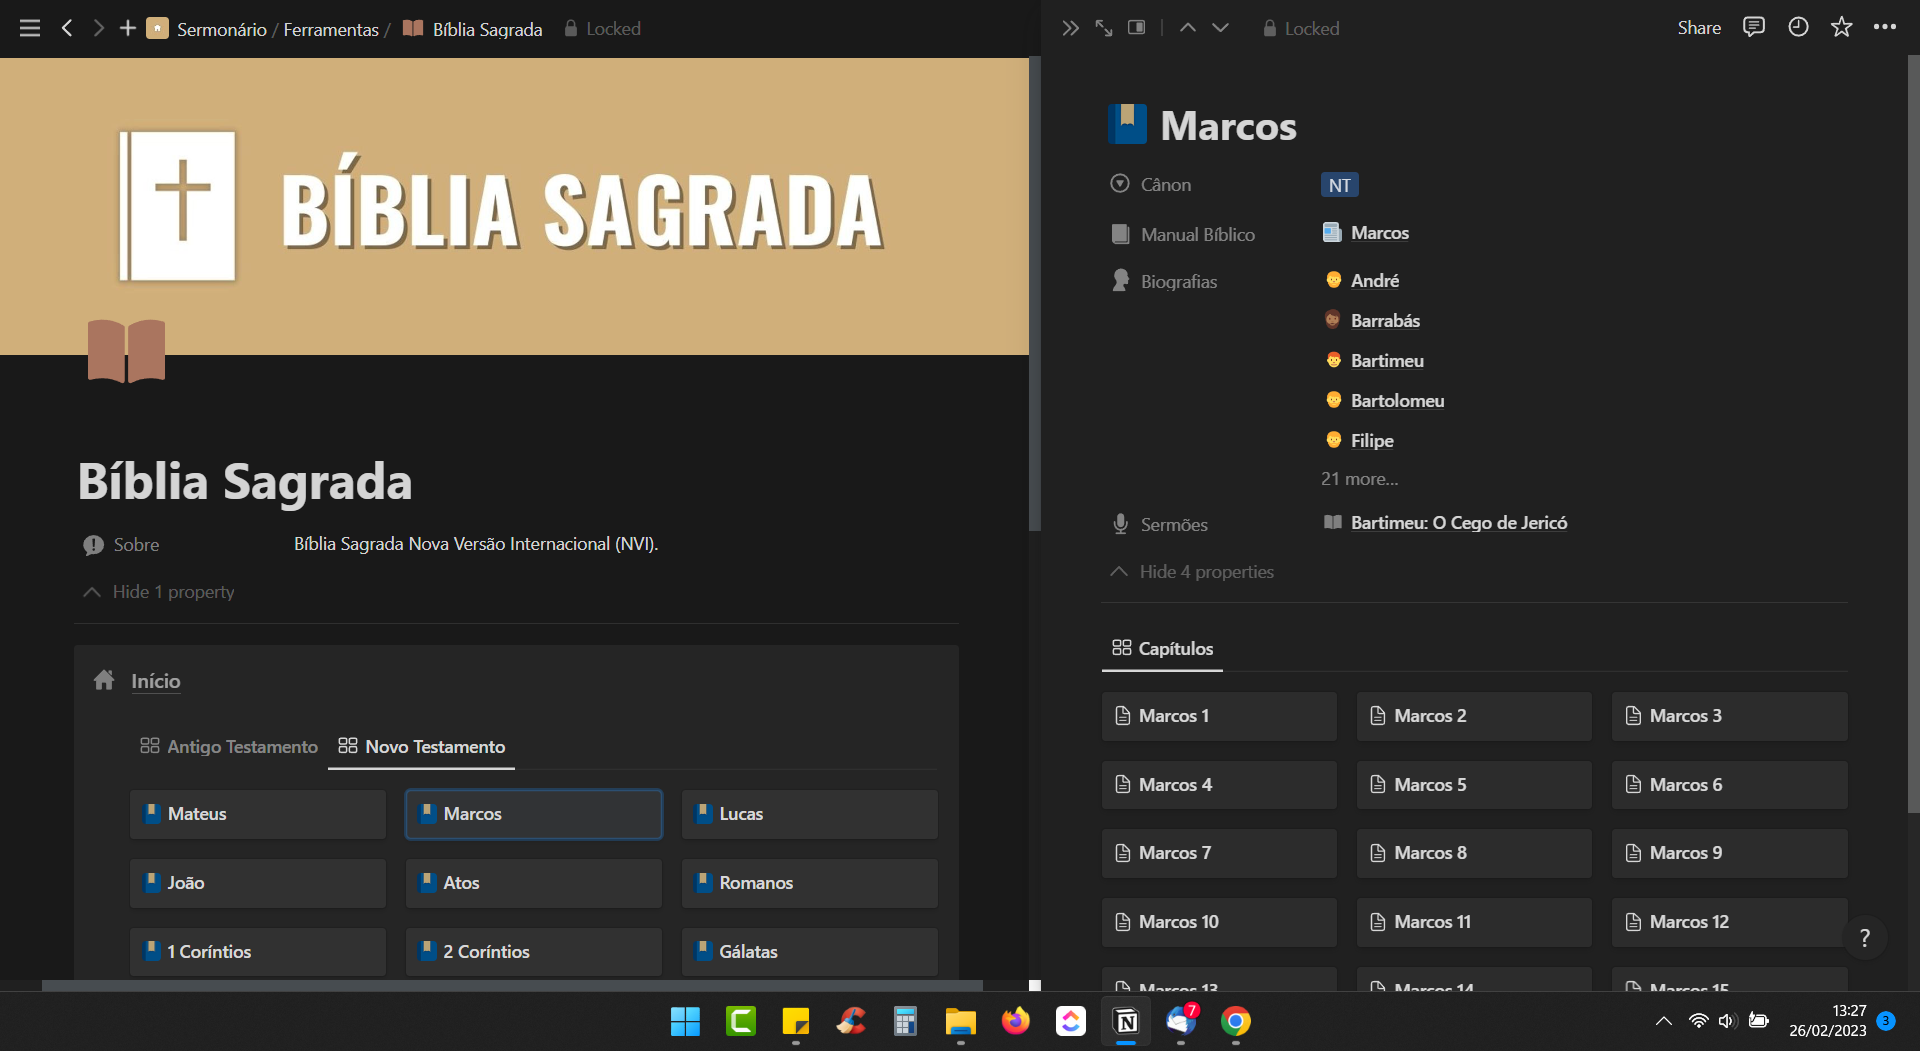
Task: Open Firefox from the taskbar
Action: pos(1016,1021)
